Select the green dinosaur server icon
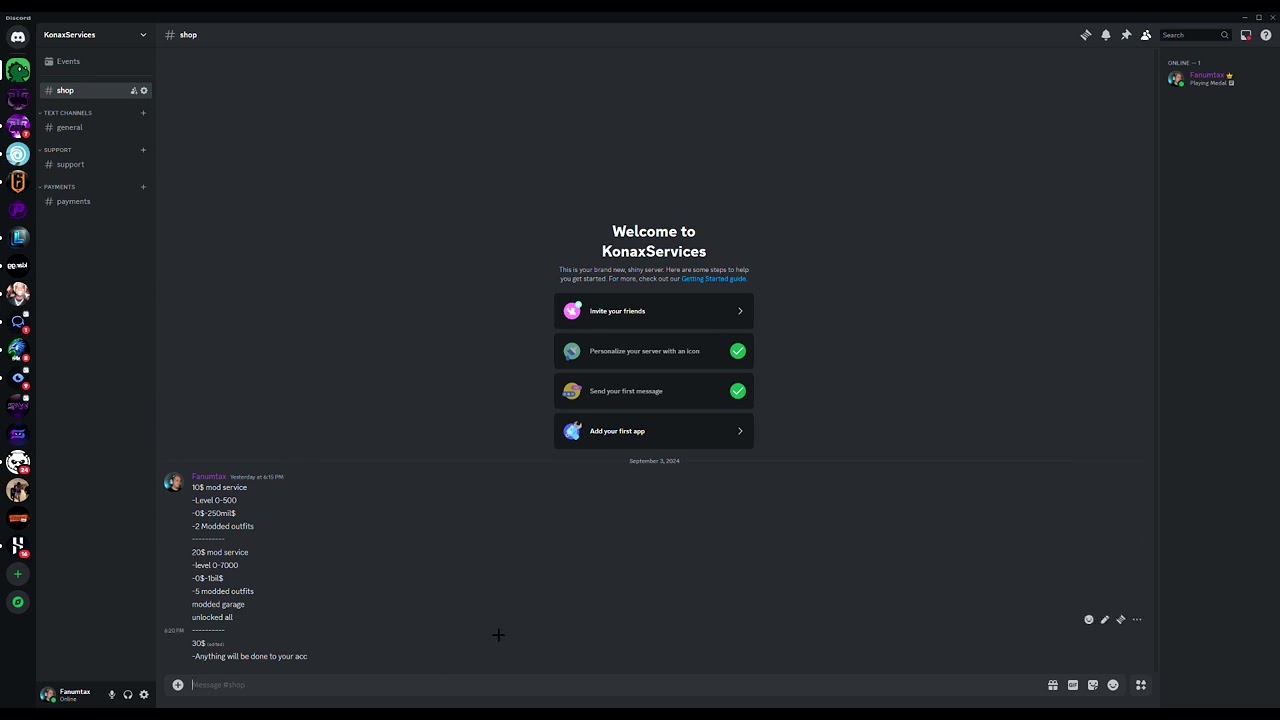 click(18, 70)
